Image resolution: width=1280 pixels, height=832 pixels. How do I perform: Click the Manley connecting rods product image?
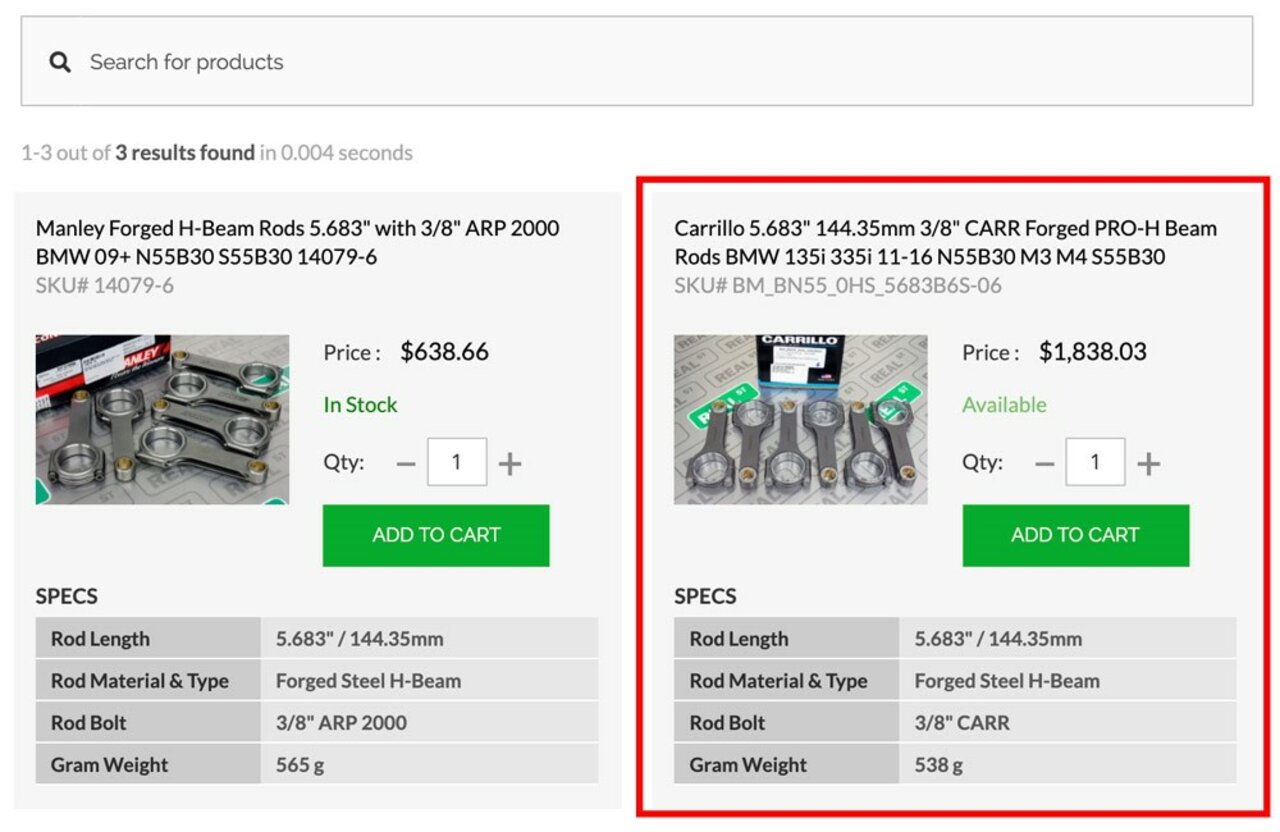(x=162, y=419)
